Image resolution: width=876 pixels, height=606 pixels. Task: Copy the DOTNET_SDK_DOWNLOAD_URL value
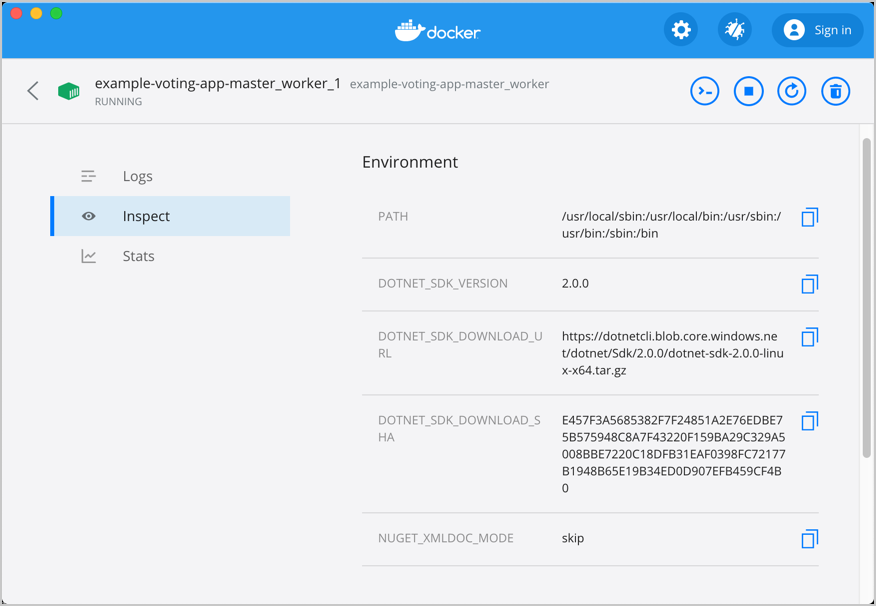[x=809, y=337]
